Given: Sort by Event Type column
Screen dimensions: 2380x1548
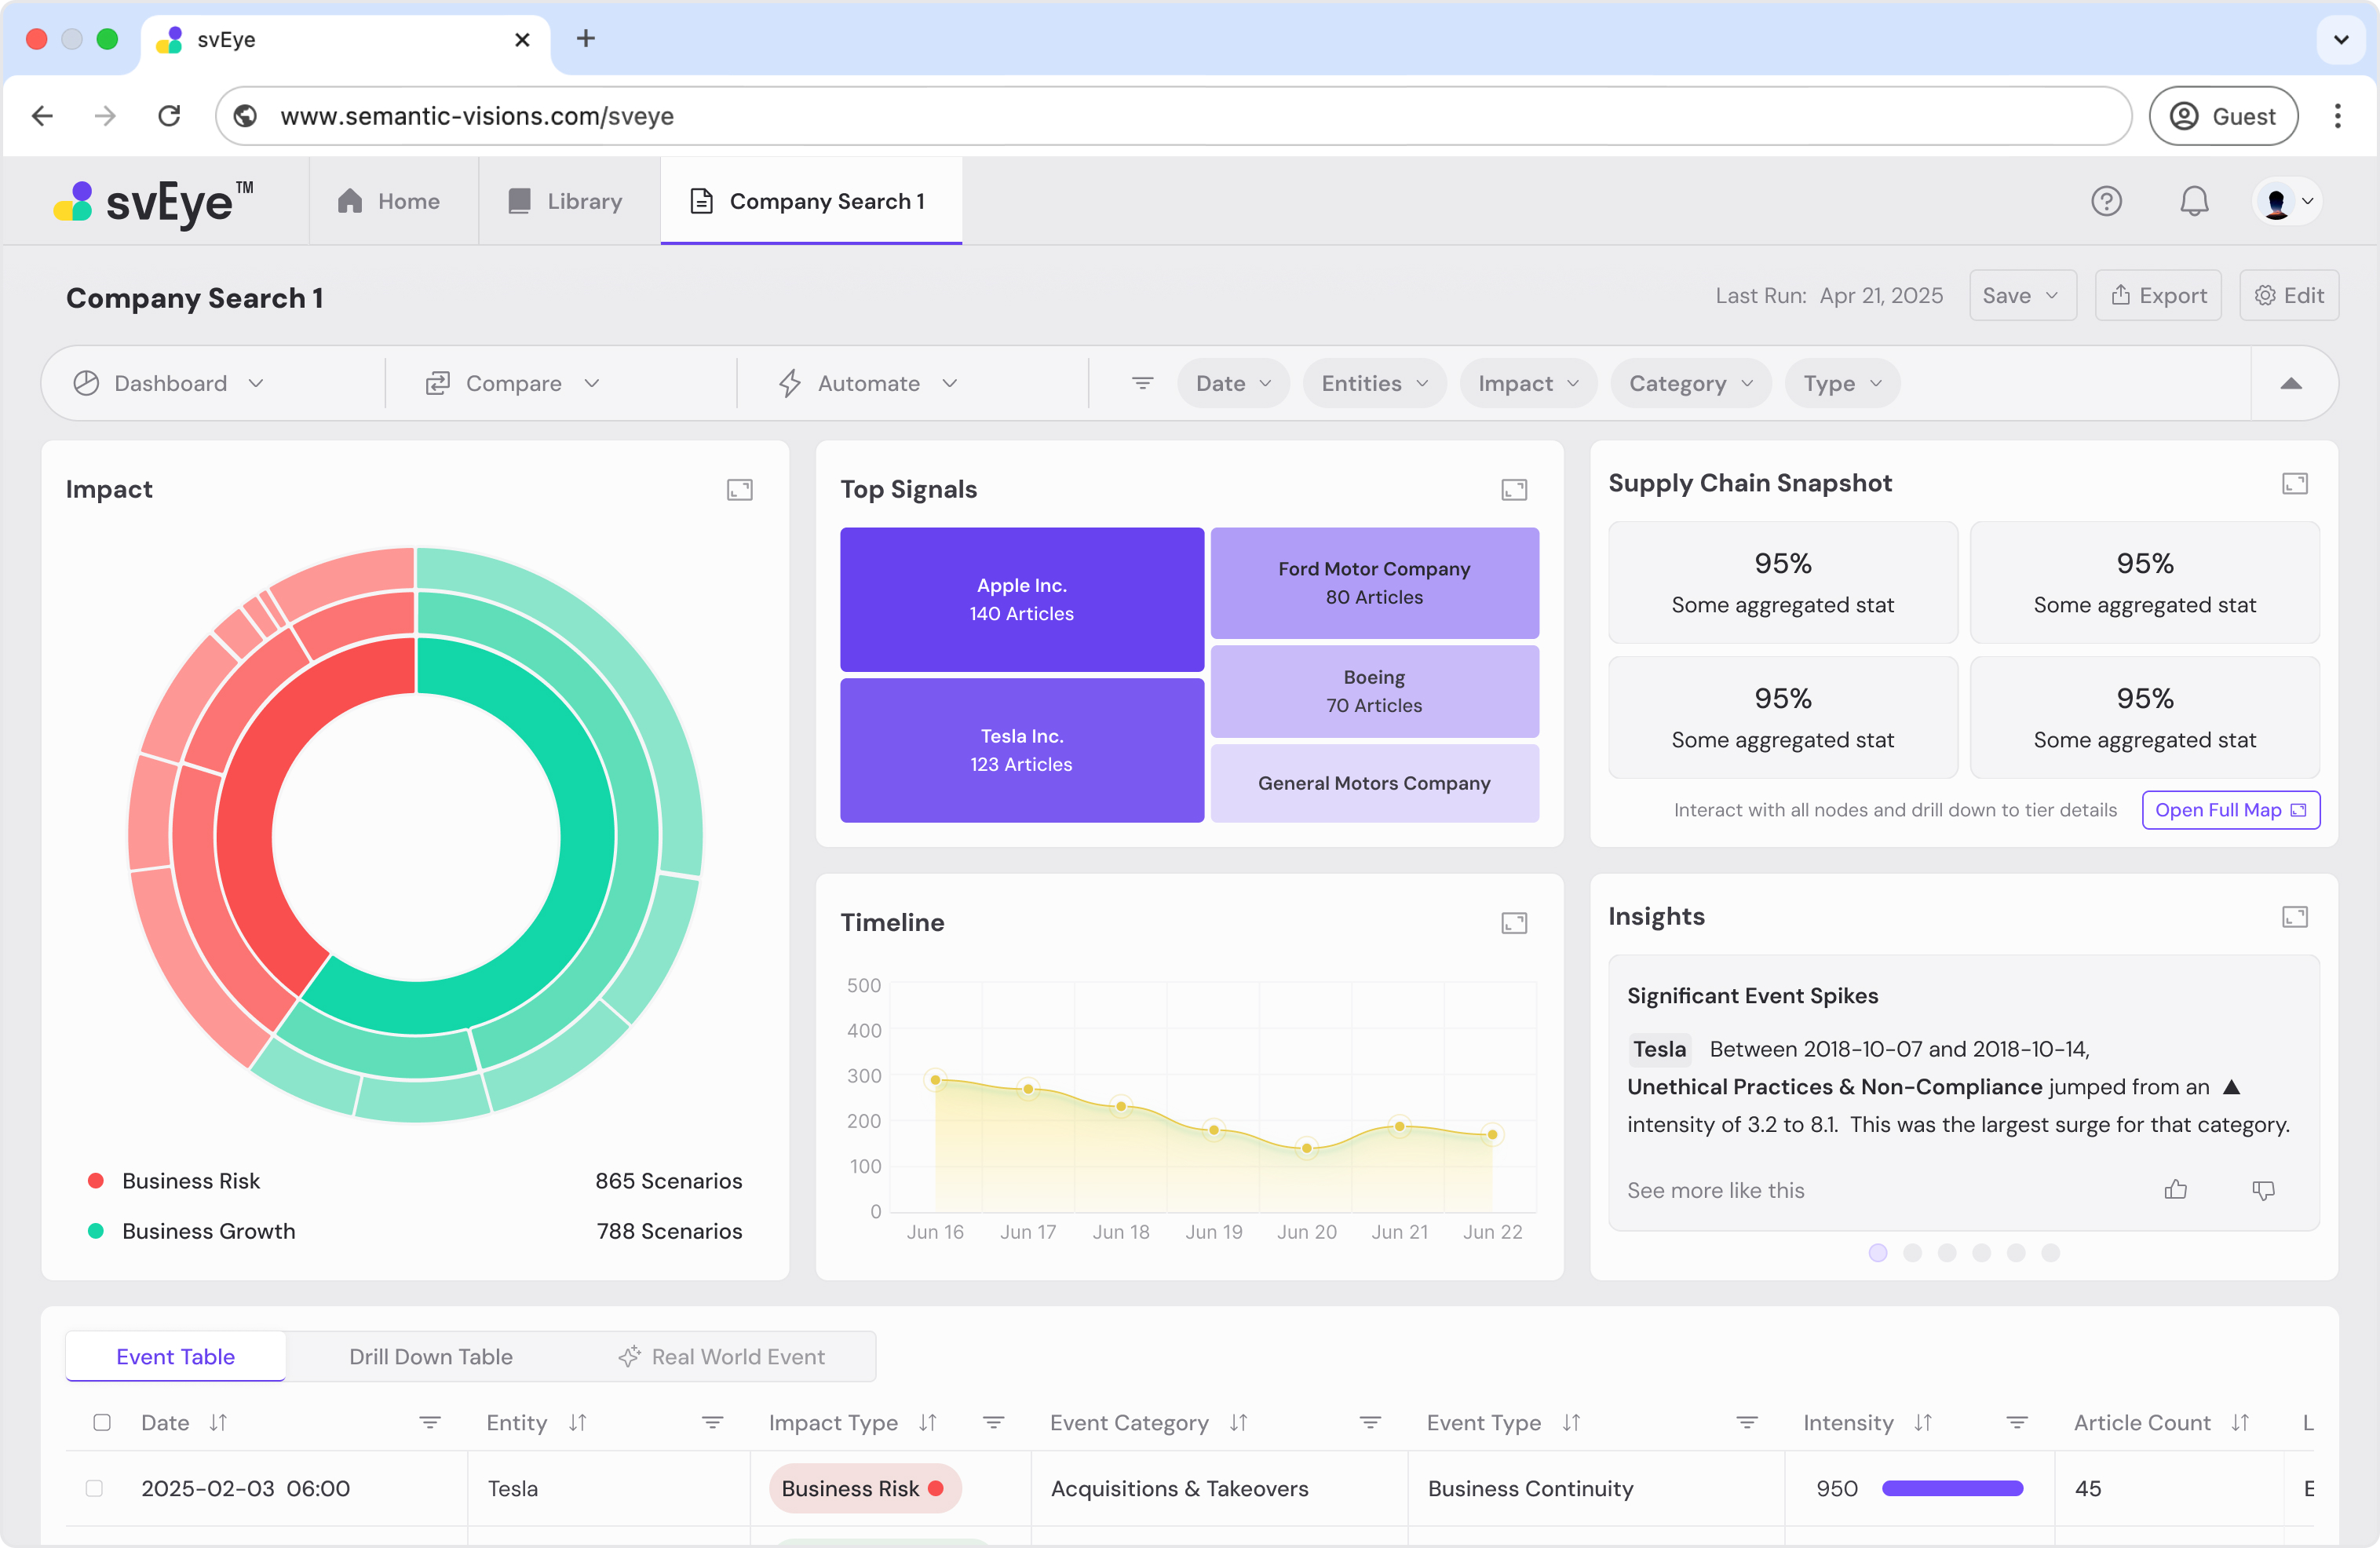Looking at the screenshot, I should (x=1571, y=1422).
